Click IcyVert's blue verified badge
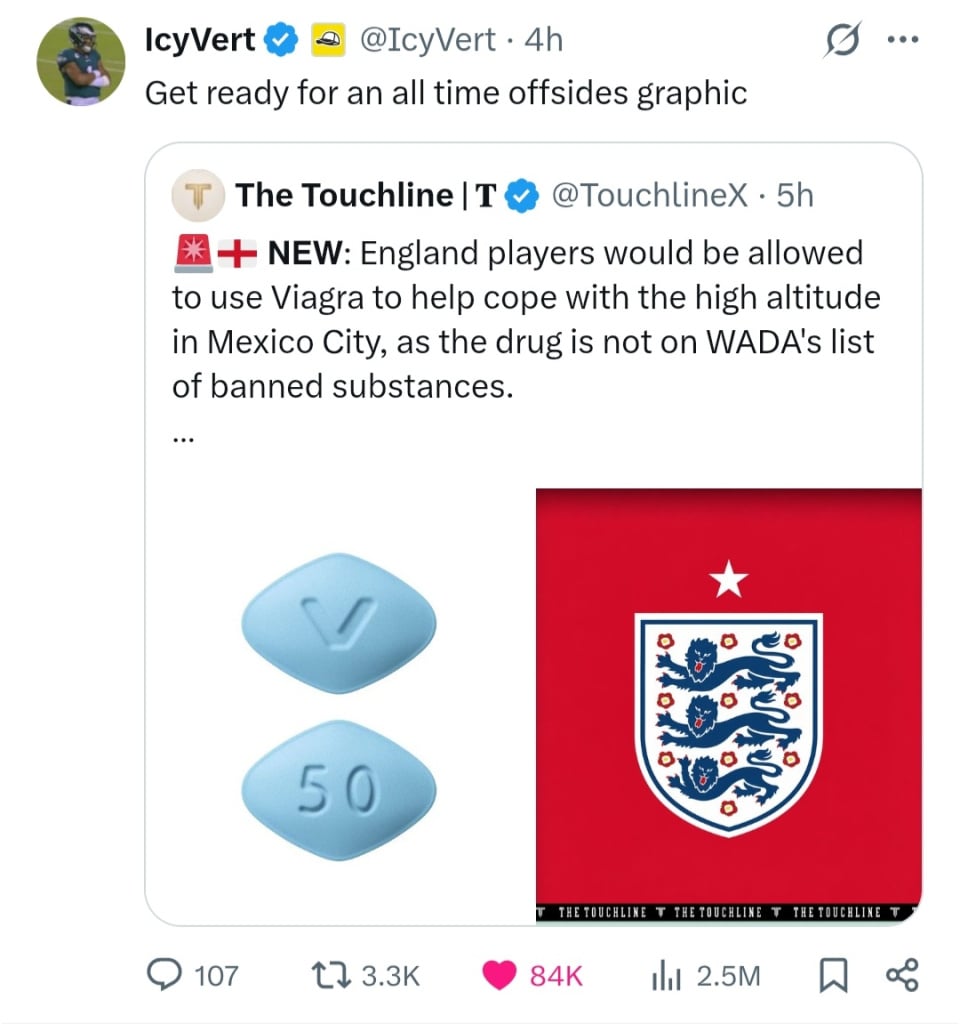 (x=281, y=40)
